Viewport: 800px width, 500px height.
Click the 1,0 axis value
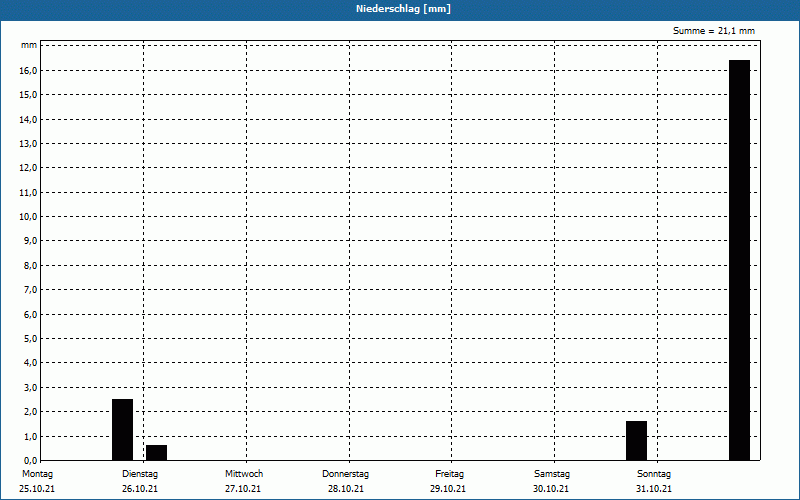[30, 436]
